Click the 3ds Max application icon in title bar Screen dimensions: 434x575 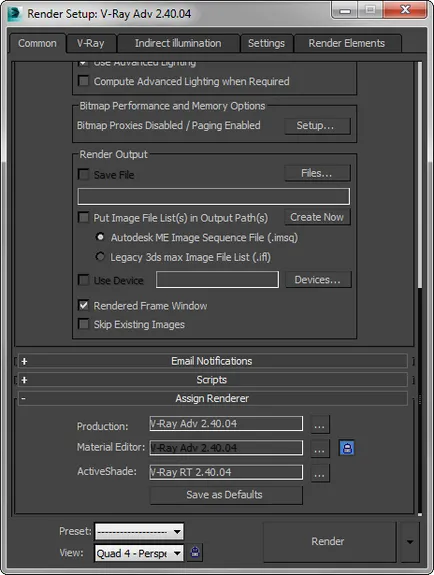click(15, 13)
